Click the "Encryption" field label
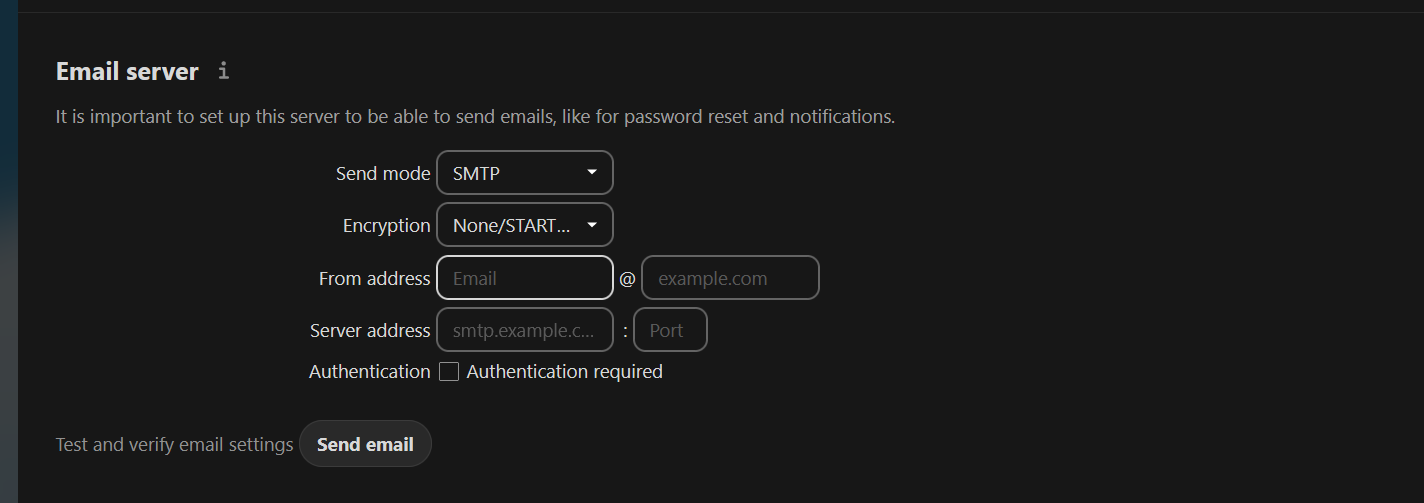 pyautogui.click(x=387, y=226)
